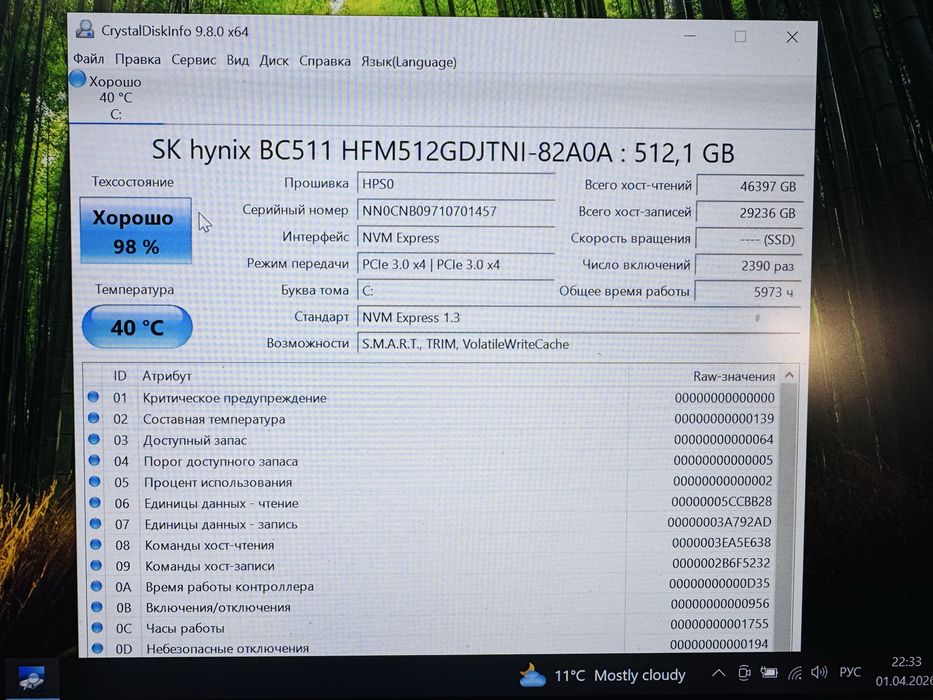Click the status dot of attribute 0C
The width and height of the screenshot is (933, 700).
point(96,627)
